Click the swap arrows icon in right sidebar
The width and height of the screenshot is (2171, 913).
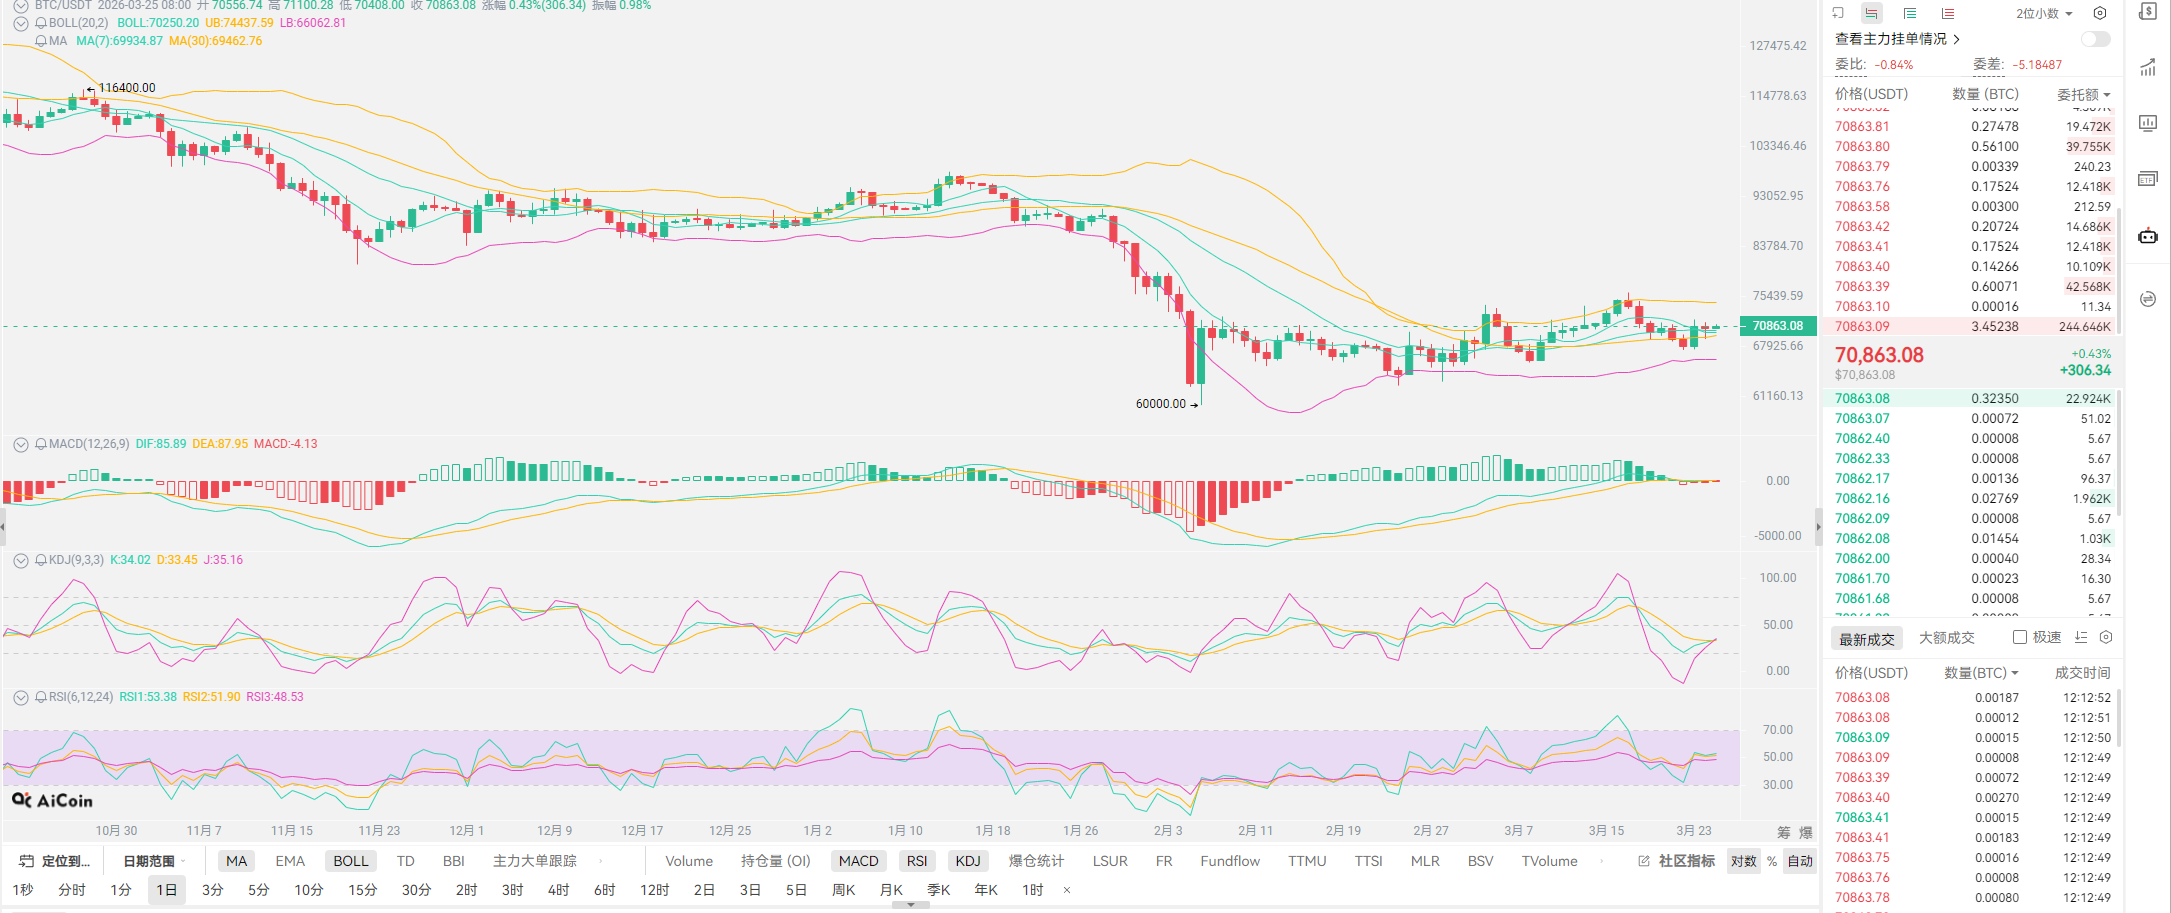pos(2147,299)
